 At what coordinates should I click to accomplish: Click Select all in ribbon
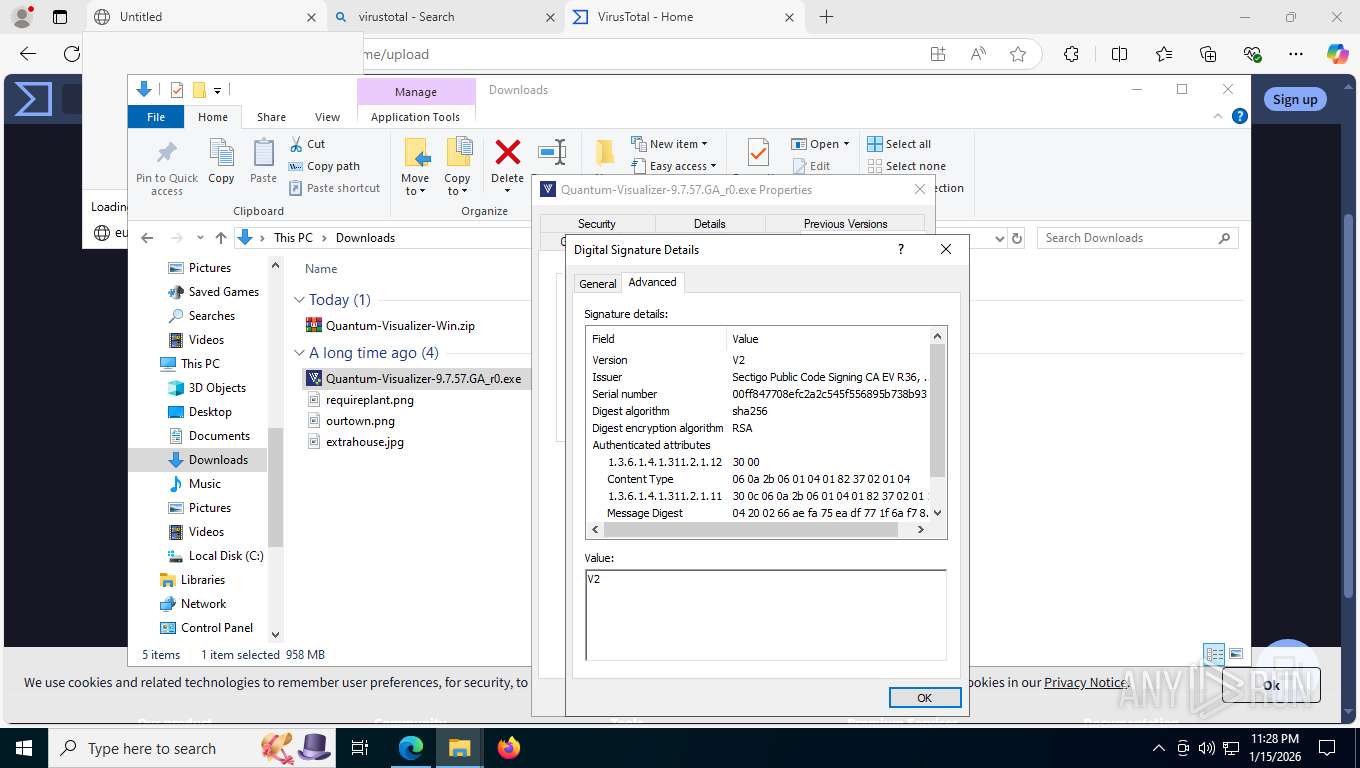click(x=899, y=144)
